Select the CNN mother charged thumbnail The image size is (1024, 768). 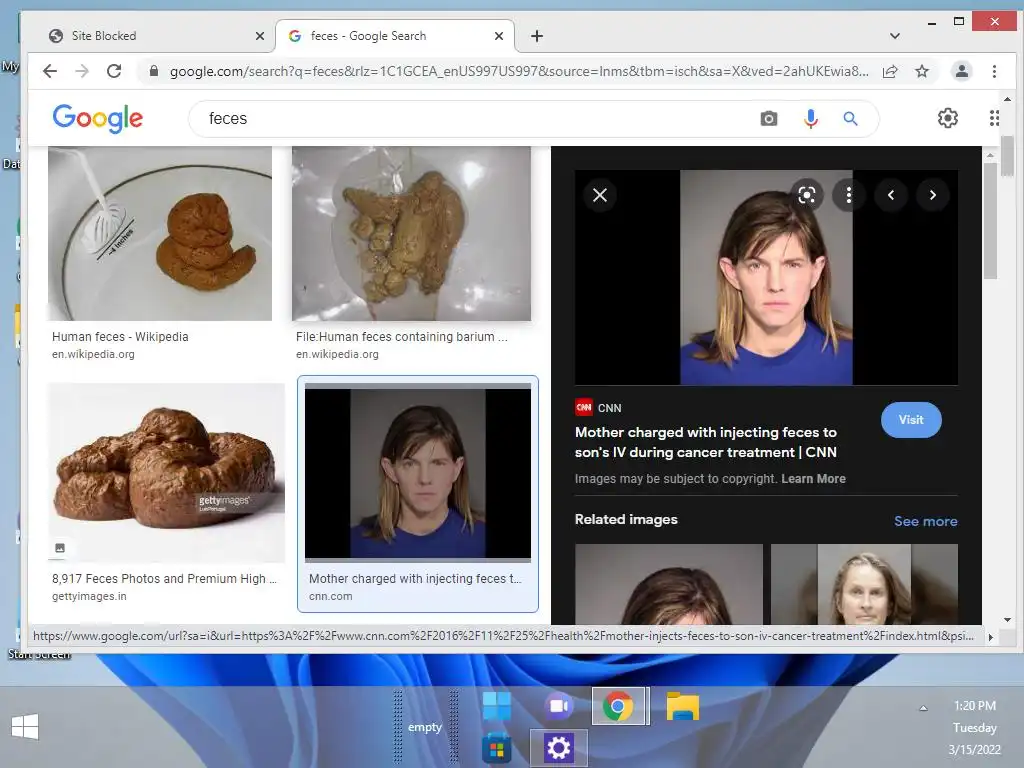coord(418,473)
